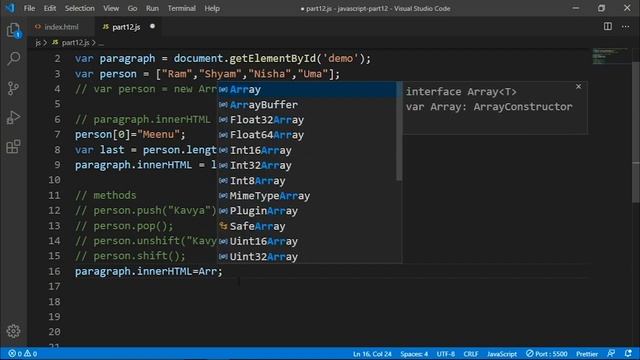
Task: Click the code minimap
Action: click(611, 56)
